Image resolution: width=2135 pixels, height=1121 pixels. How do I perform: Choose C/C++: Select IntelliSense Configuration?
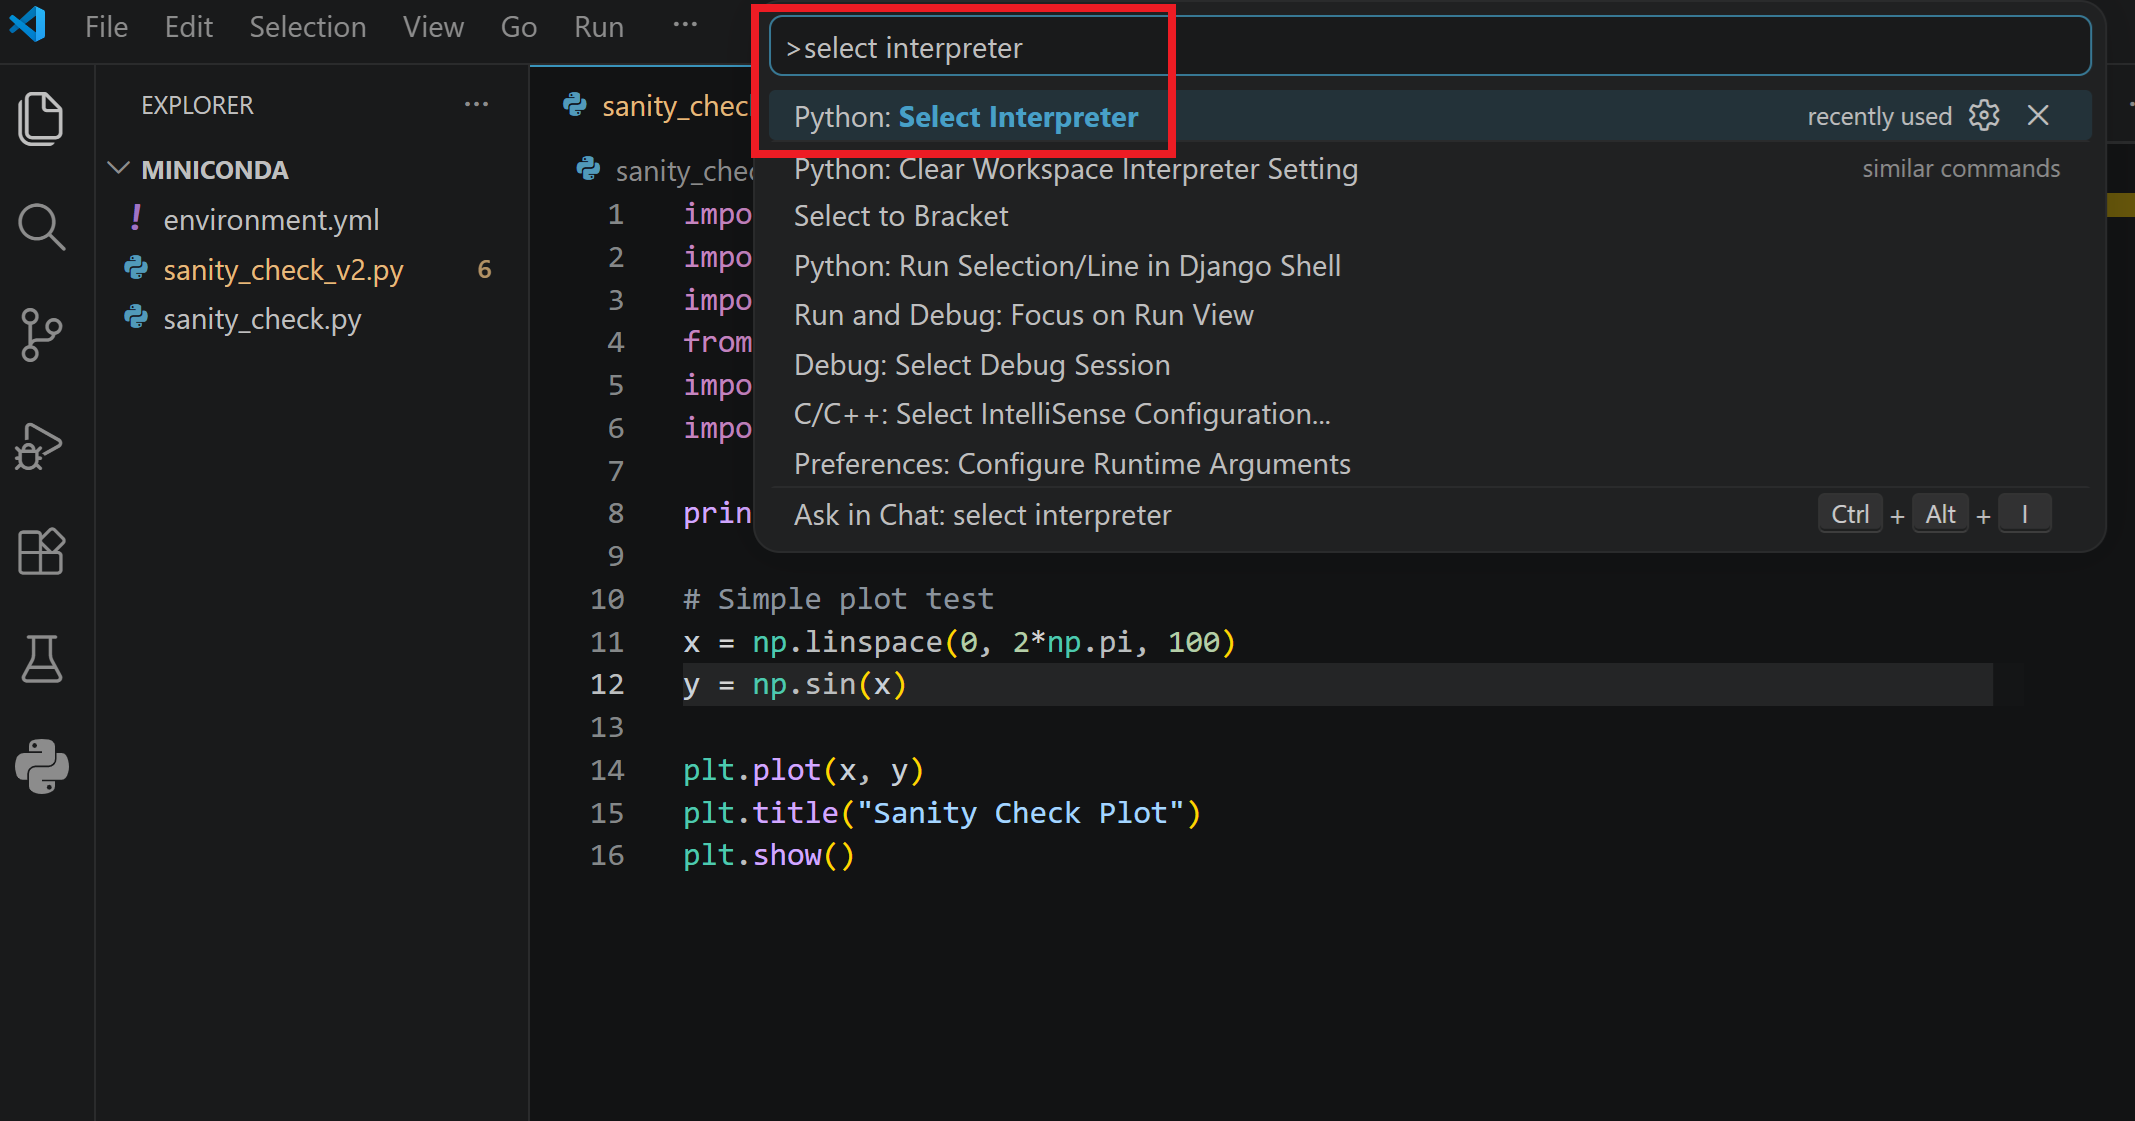pyautogui.click(x=1431, y=414)
